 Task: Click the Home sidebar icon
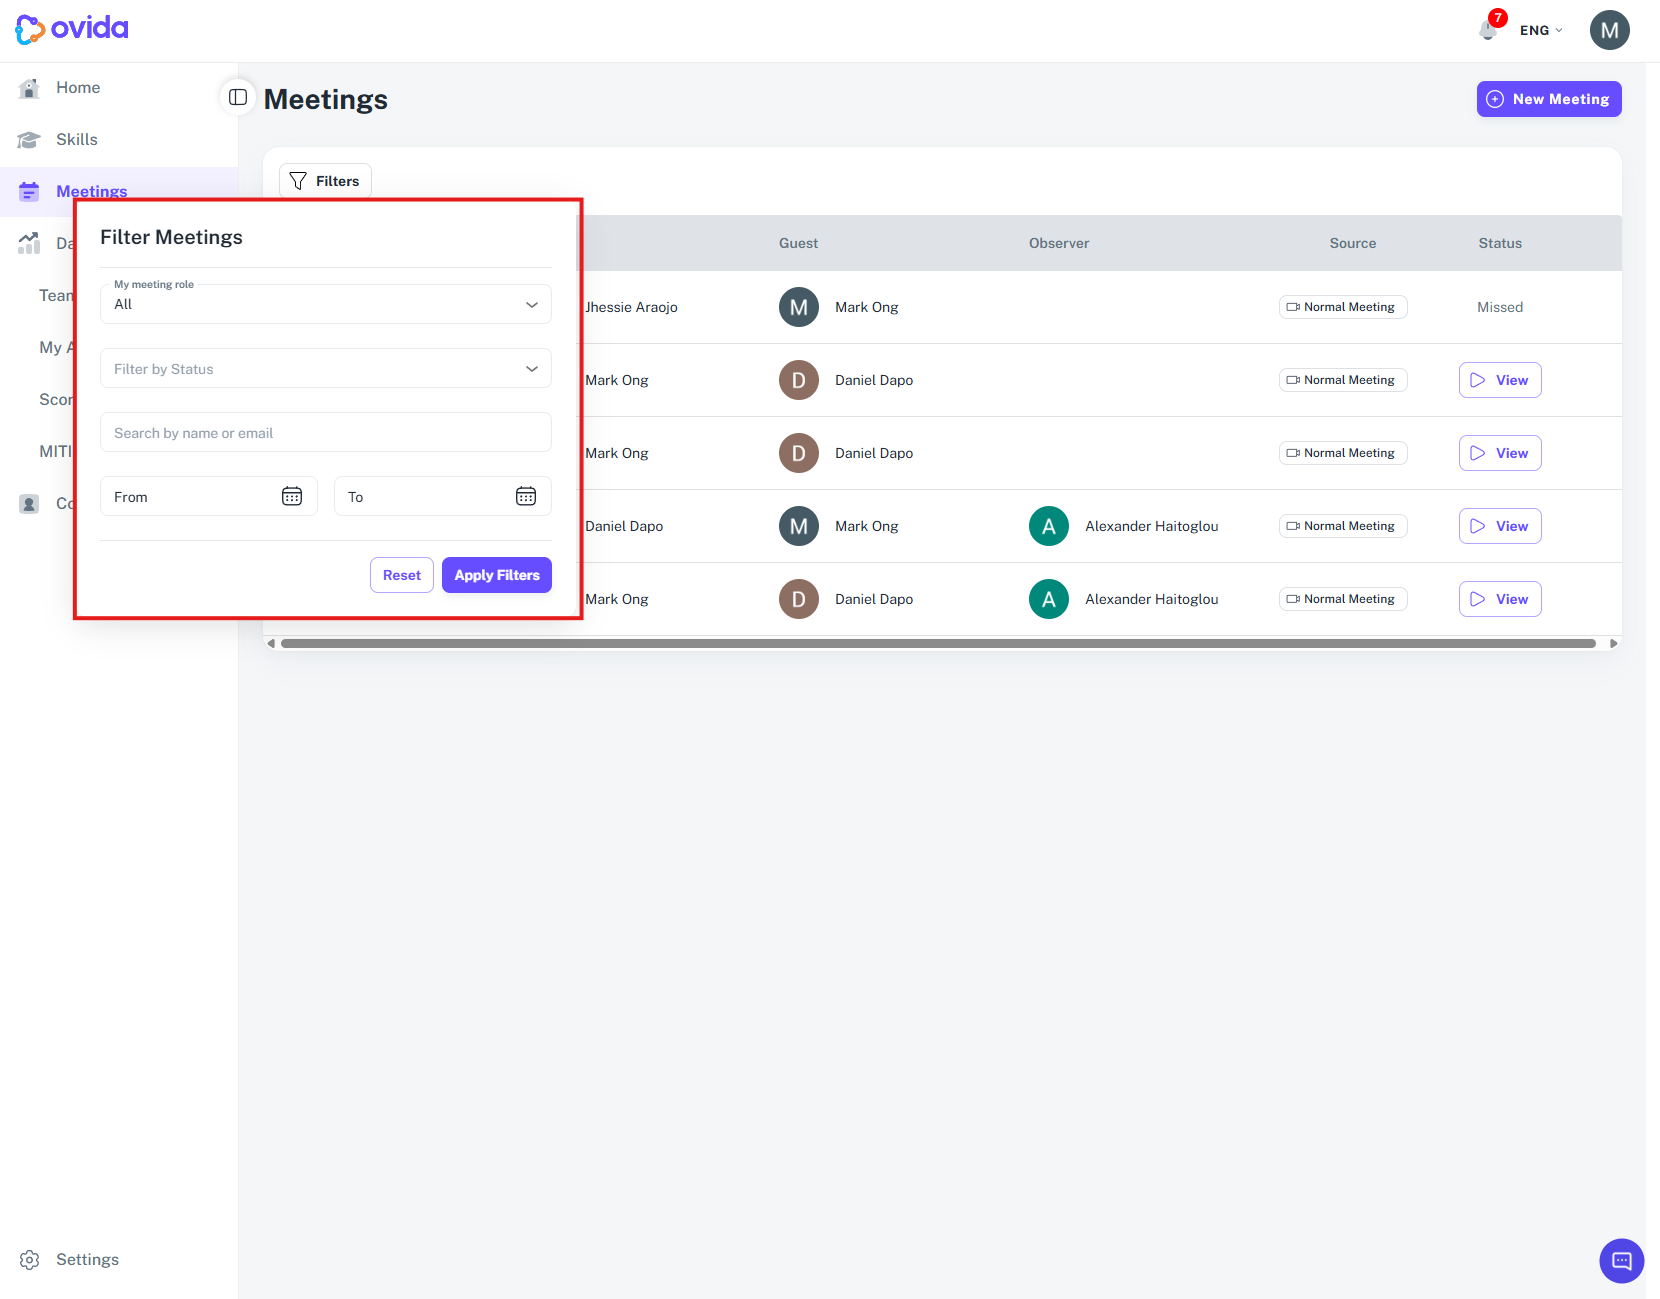tap(29, 88)
